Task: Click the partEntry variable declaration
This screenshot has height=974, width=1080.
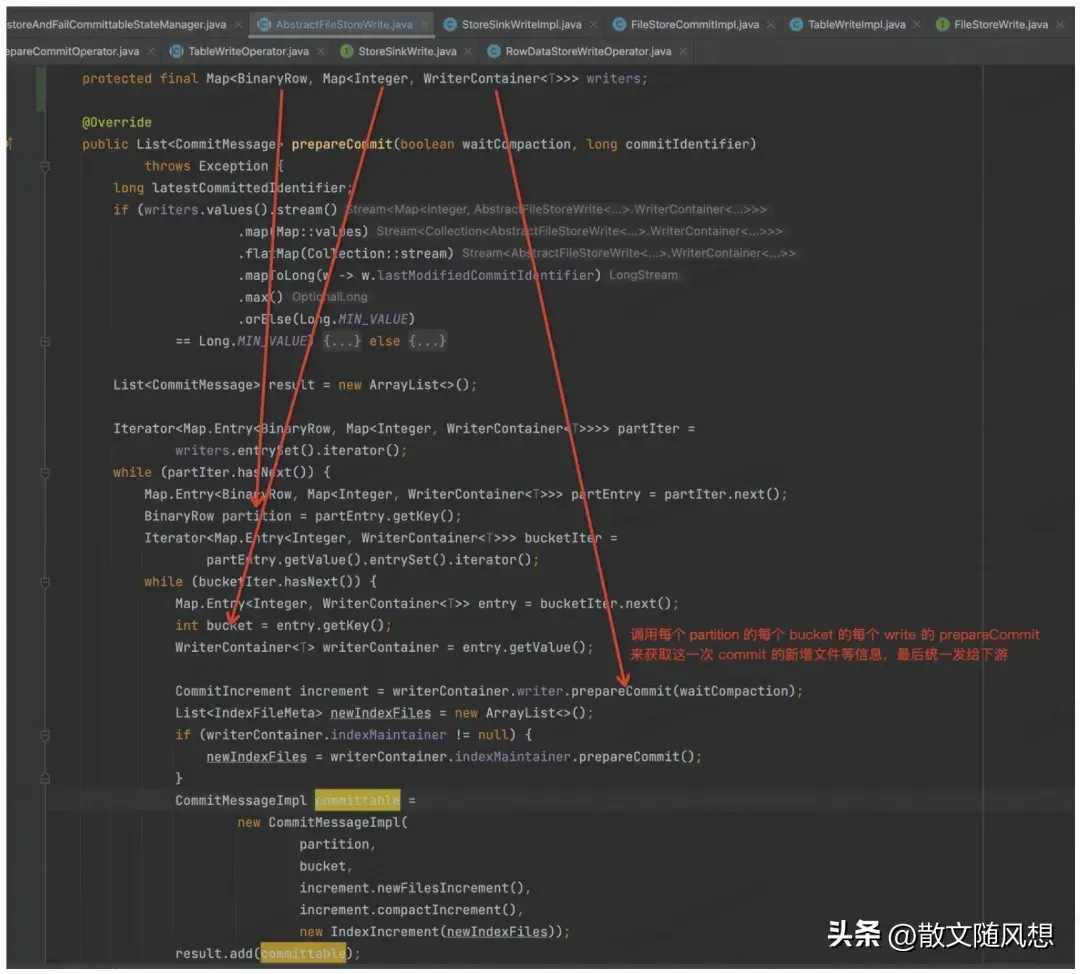Action: pyautogui.click(x=605, y=495)
